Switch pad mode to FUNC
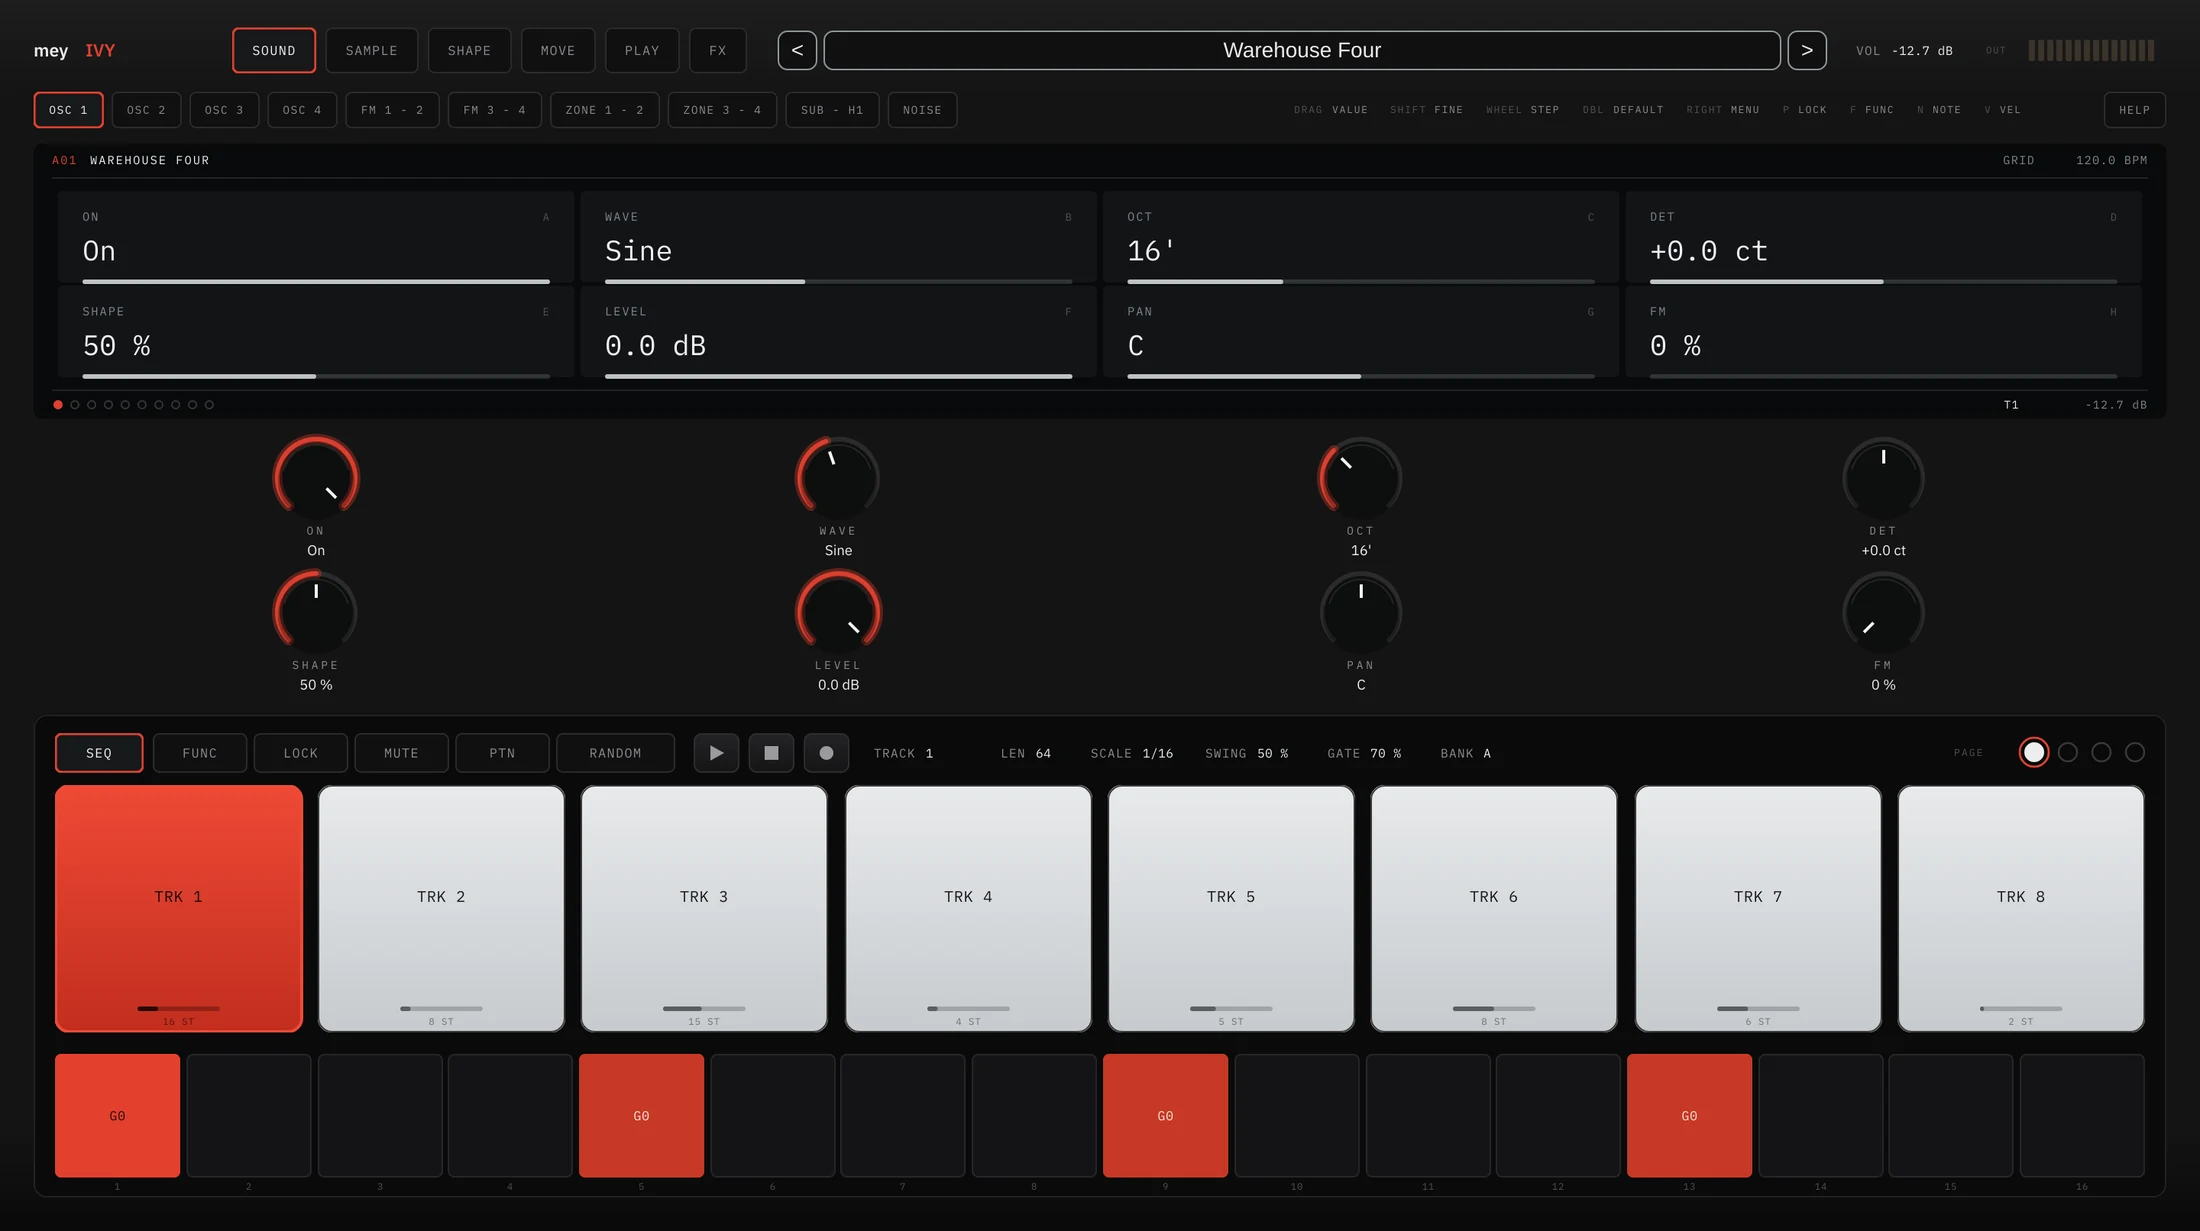The height and width of the screenshot is (1231, 2200). tap(200, 753)
